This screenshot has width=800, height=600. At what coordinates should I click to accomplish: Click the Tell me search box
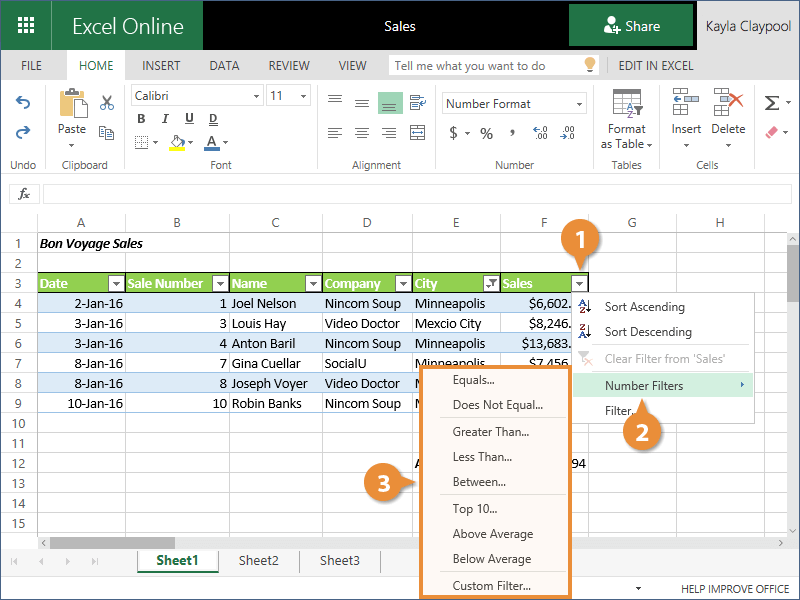point(485,66)
